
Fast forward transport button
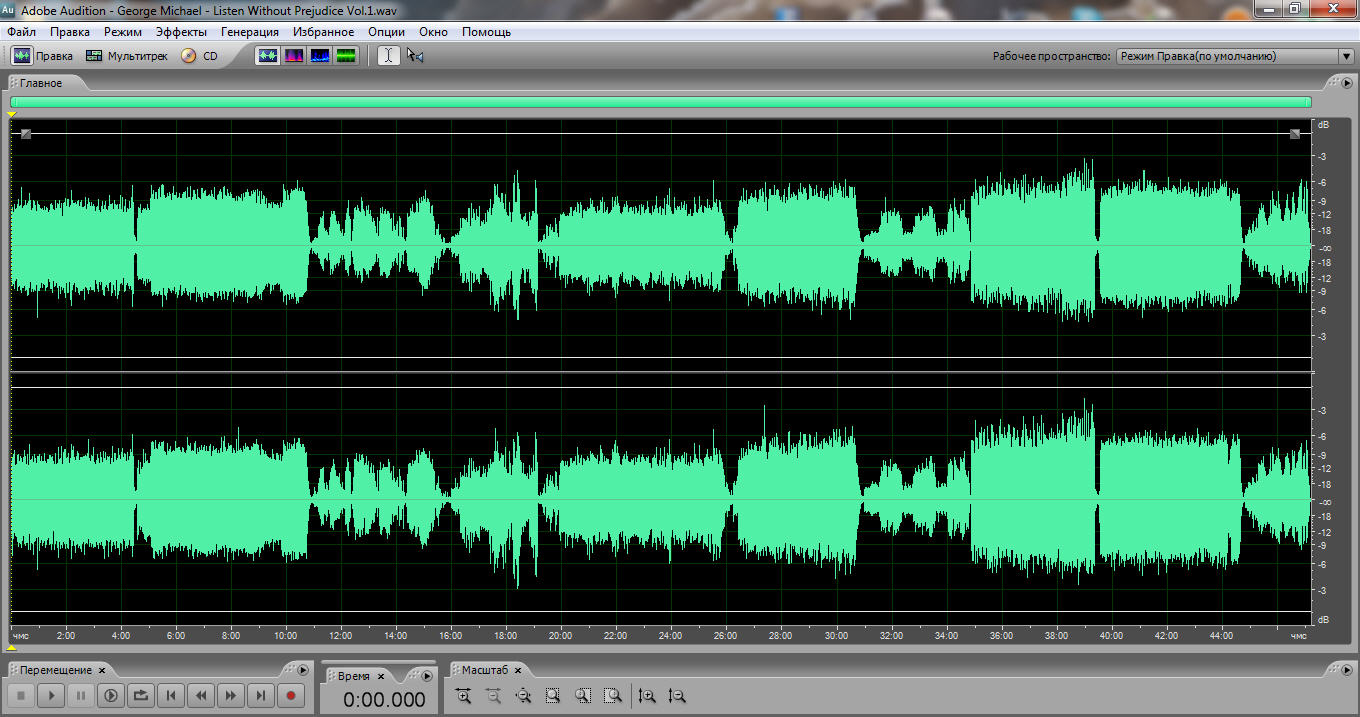point(231,695)
